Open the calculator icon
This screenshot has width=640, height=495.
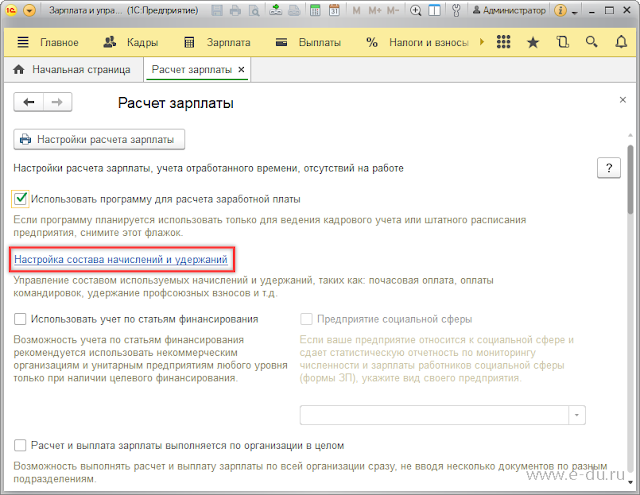[315, 11]
